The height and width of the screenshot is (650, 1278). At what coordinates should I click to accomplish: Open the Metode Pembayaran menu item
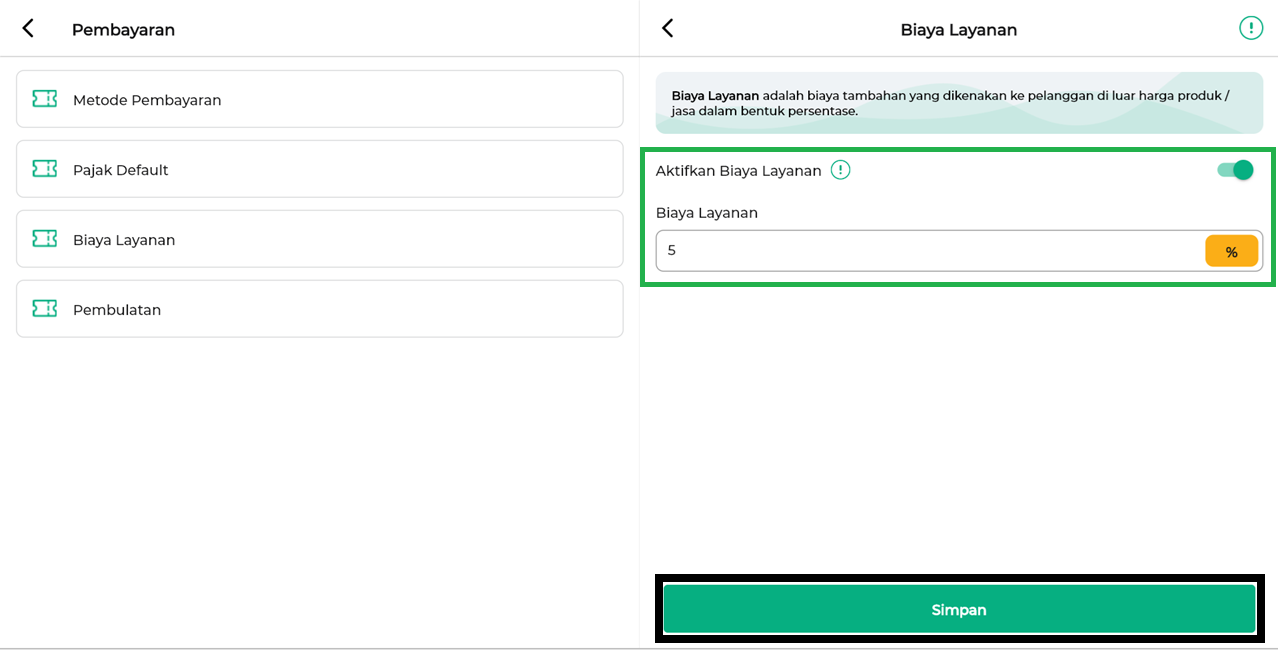tap(320, 99)
